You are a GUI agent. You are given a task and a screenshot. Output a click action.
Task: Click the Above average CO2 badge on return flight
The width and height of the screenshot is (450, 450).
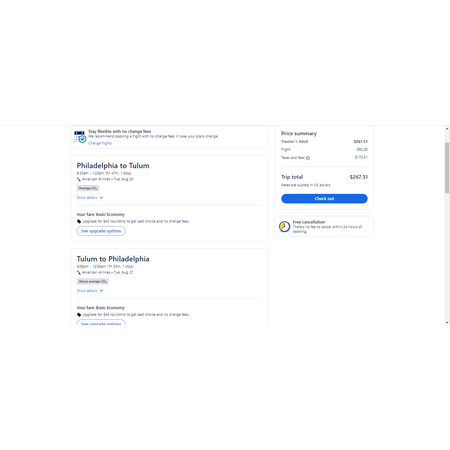[93, 282]
